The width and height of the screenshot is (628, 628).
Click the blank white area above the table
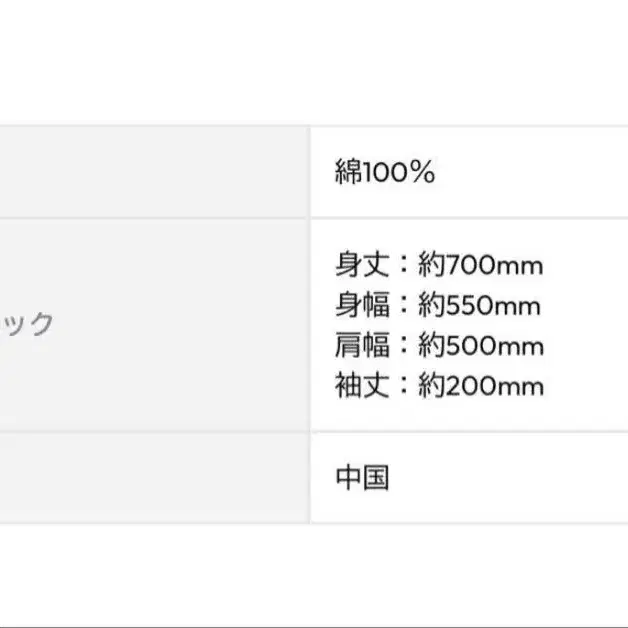pos(314,62)
